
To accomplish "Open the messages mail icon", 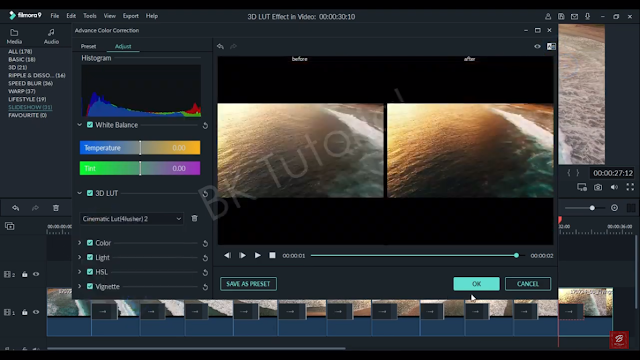I will (574, 17).
